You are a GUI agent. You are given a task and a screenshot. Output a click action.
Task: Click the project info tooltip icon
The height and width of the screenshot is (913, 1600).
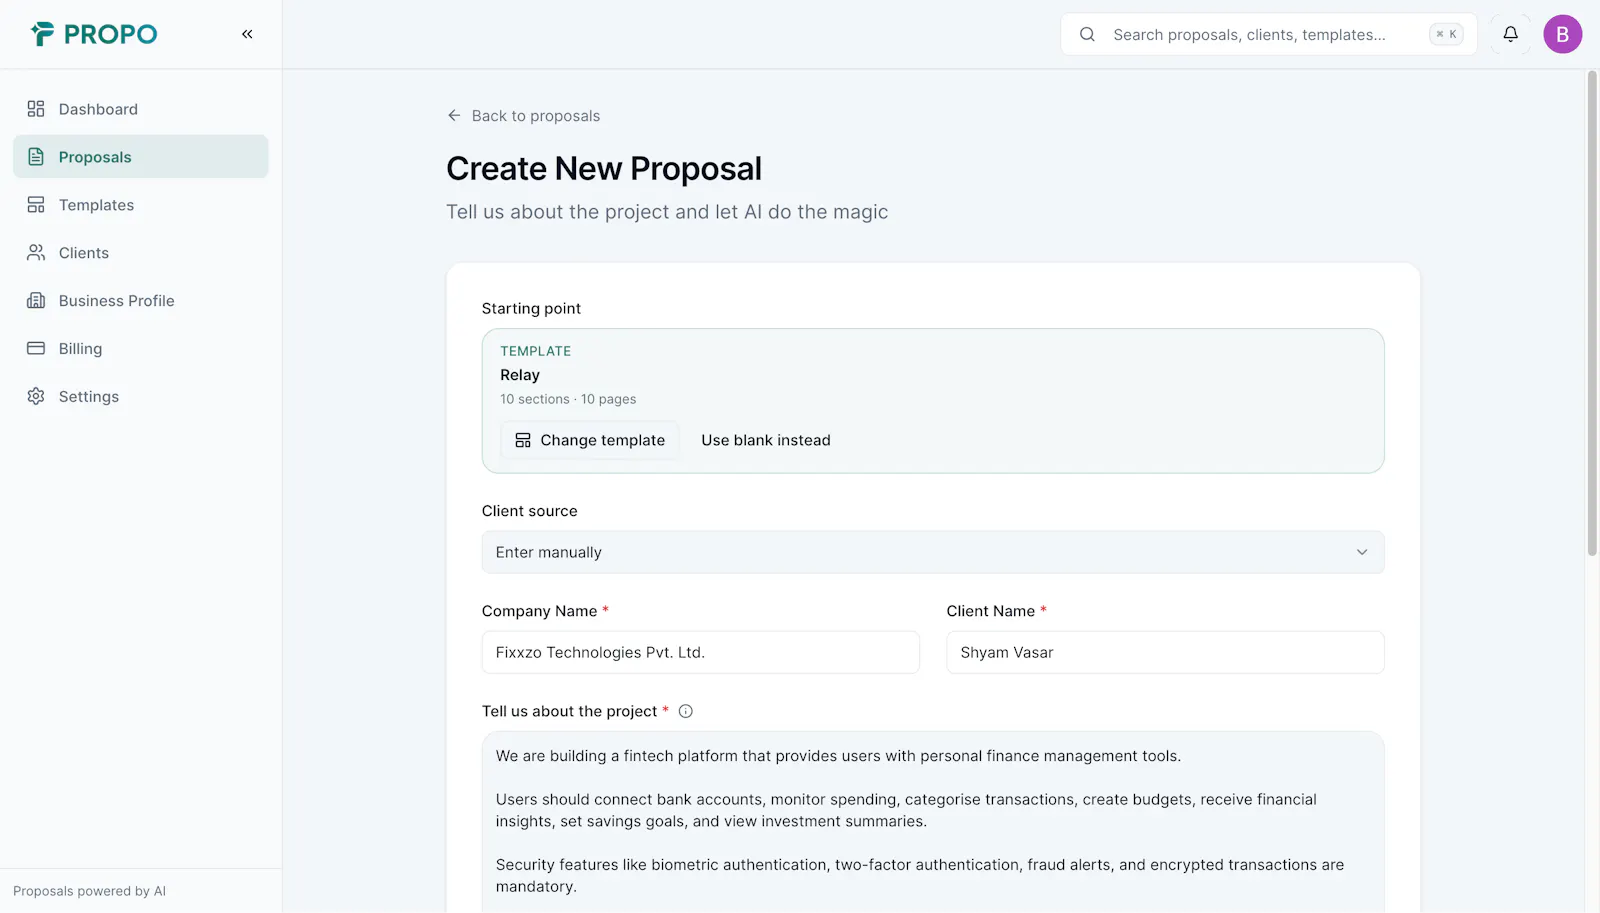pyautogui.click(x=686, y=712)
